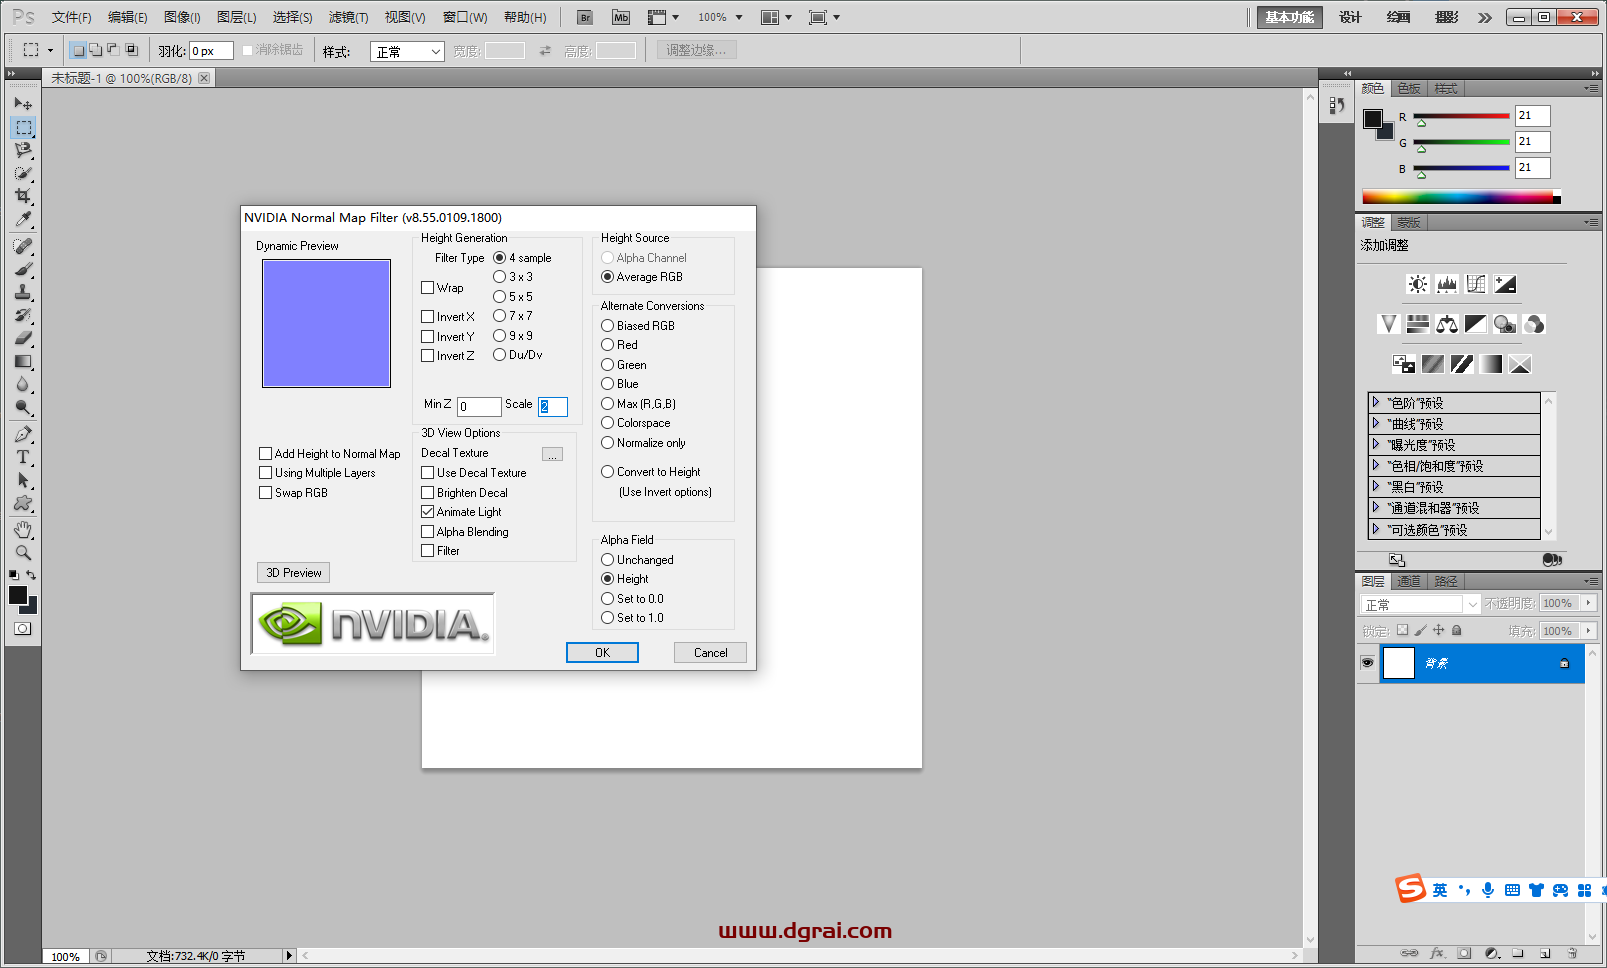Select the Blur tool
1607x968 pixels.
(23, 384)
